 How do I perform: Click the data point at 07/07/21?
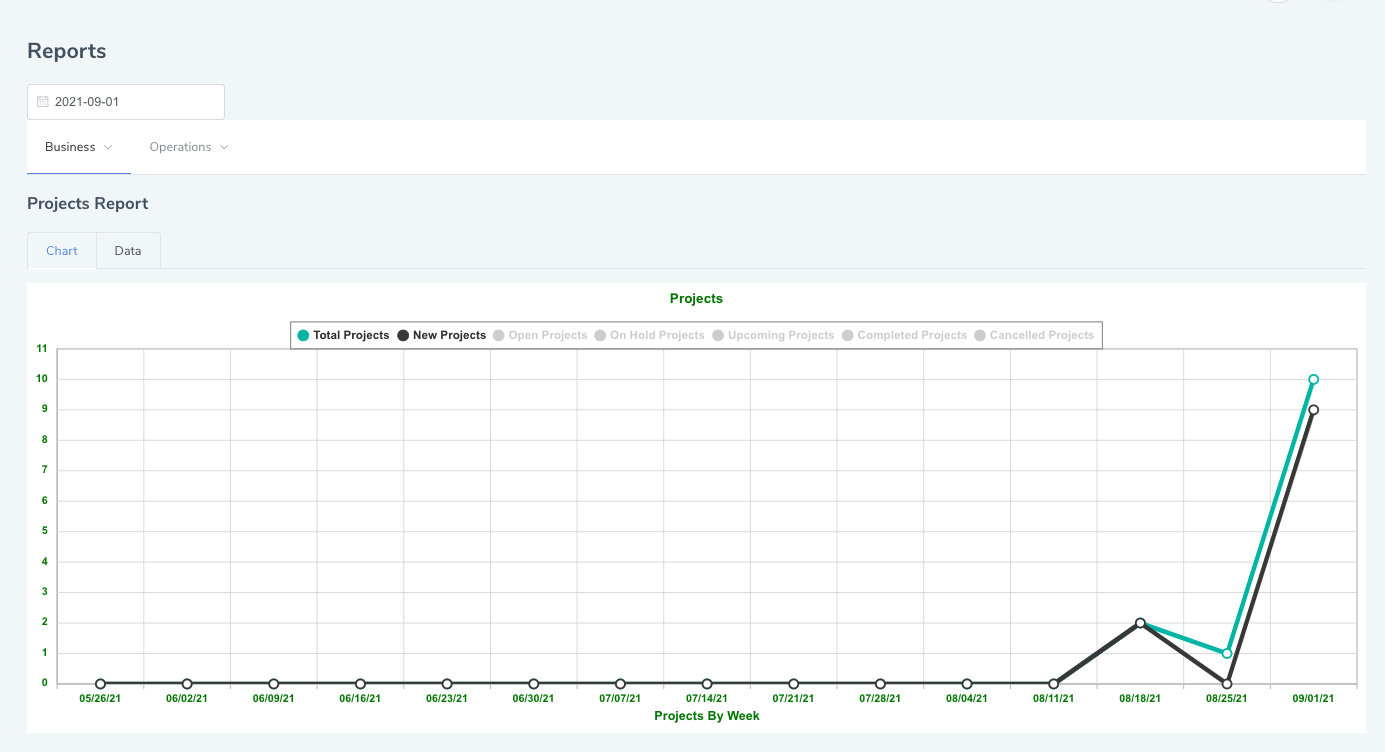(620, 684)
